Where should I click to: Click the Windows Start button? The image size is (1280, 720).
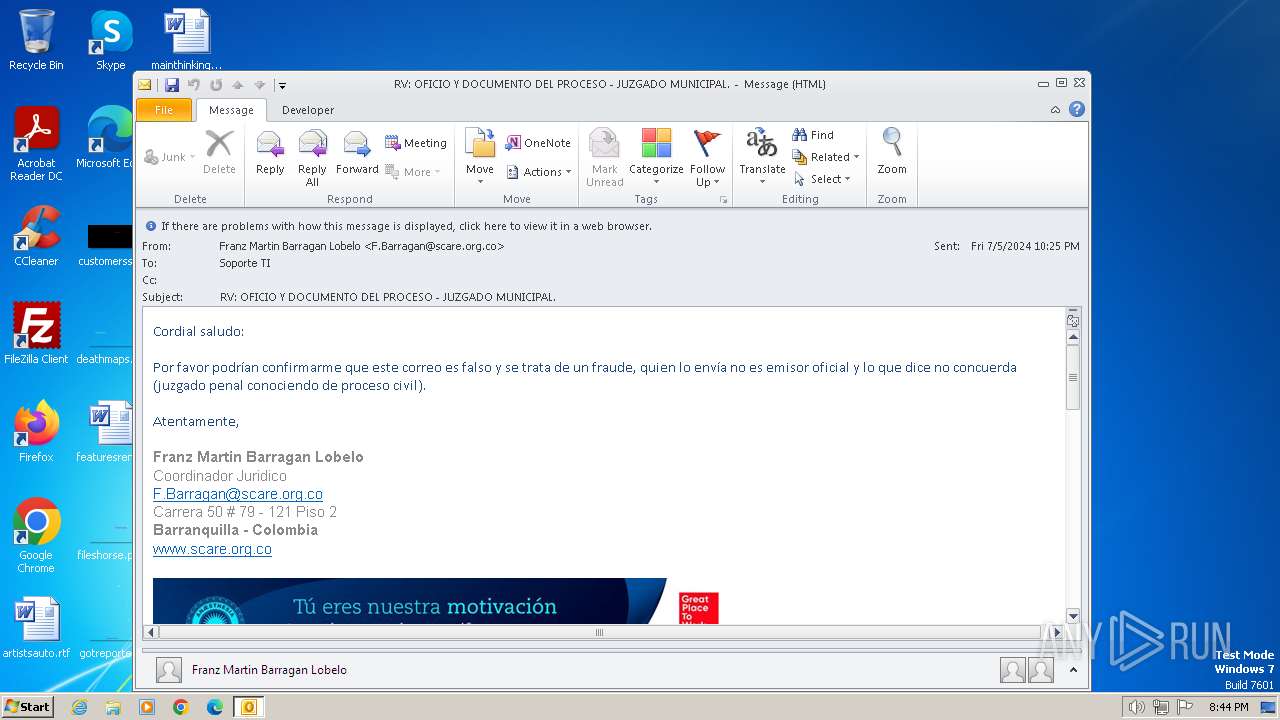point(28,706)
